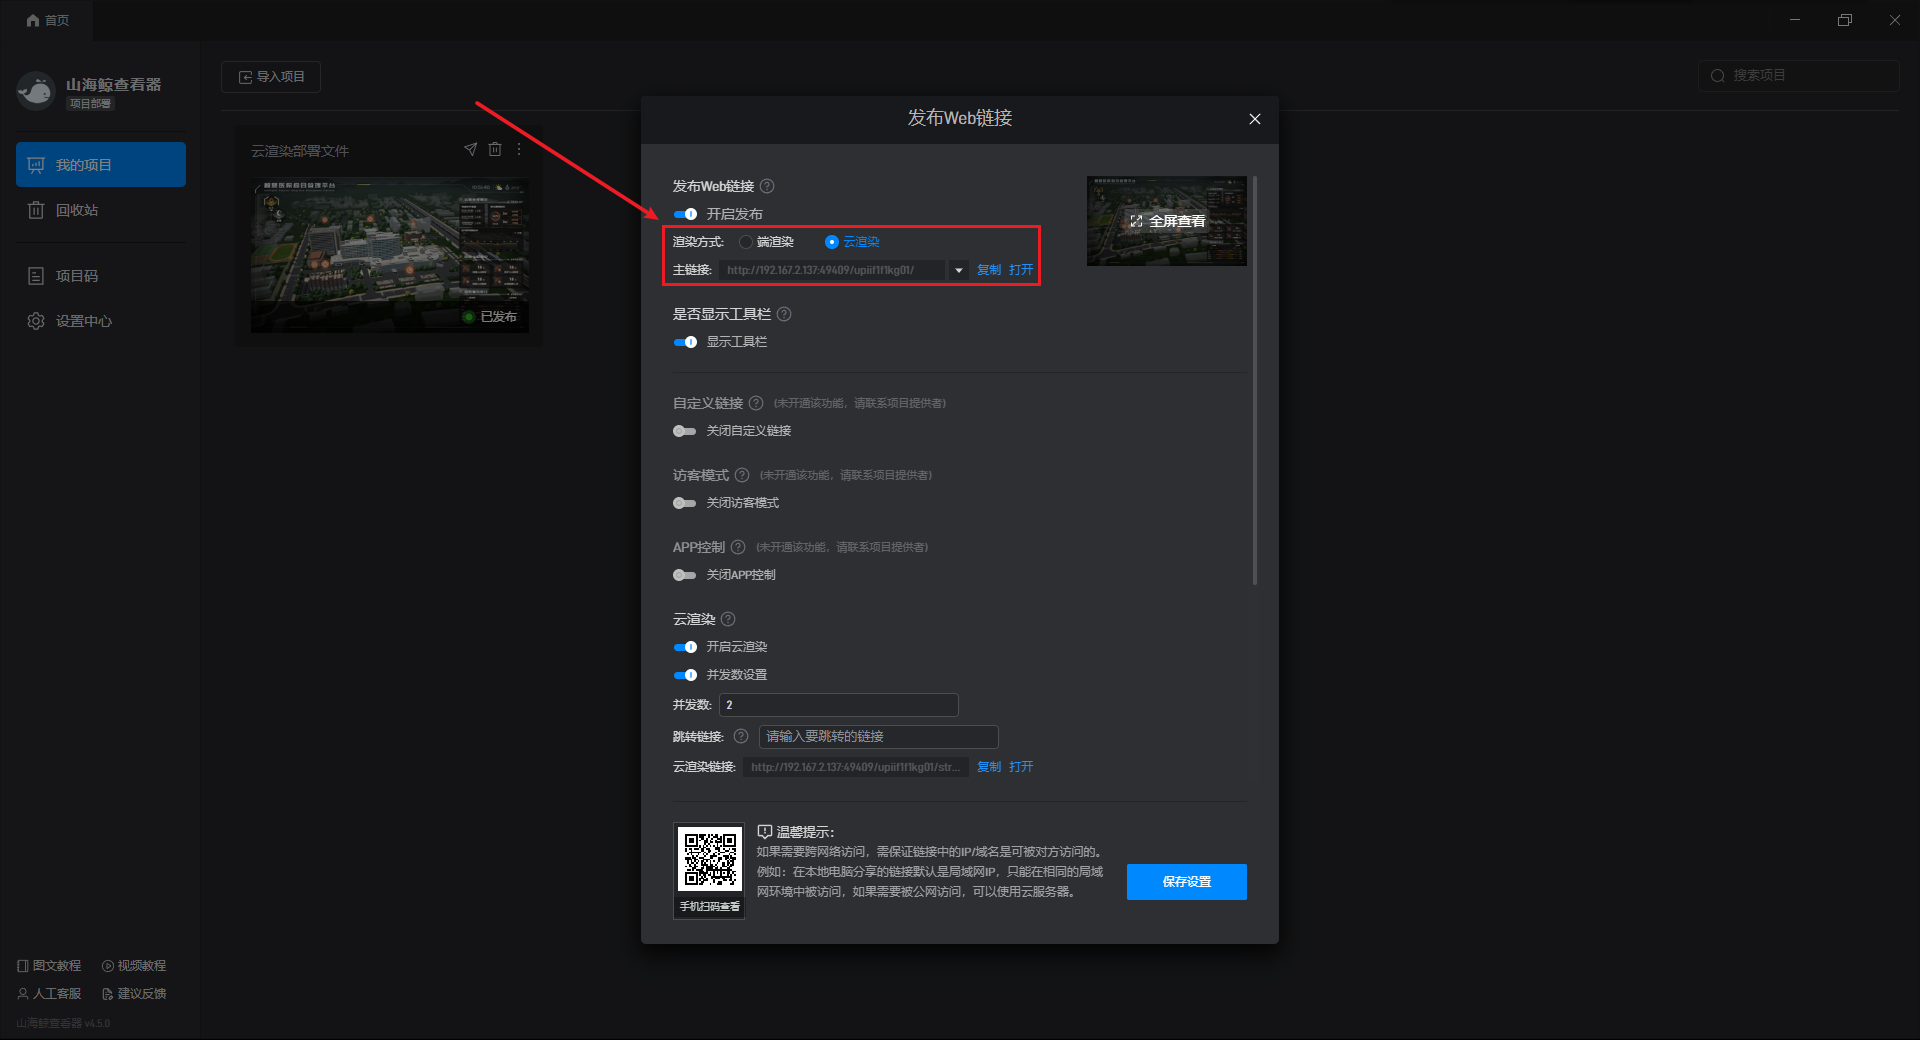The width and height of the screenshot is (1920, 1040).
Task: Toggle the 显示工具栏 switch
Action: pyautogui.click(x=685, y=342)
